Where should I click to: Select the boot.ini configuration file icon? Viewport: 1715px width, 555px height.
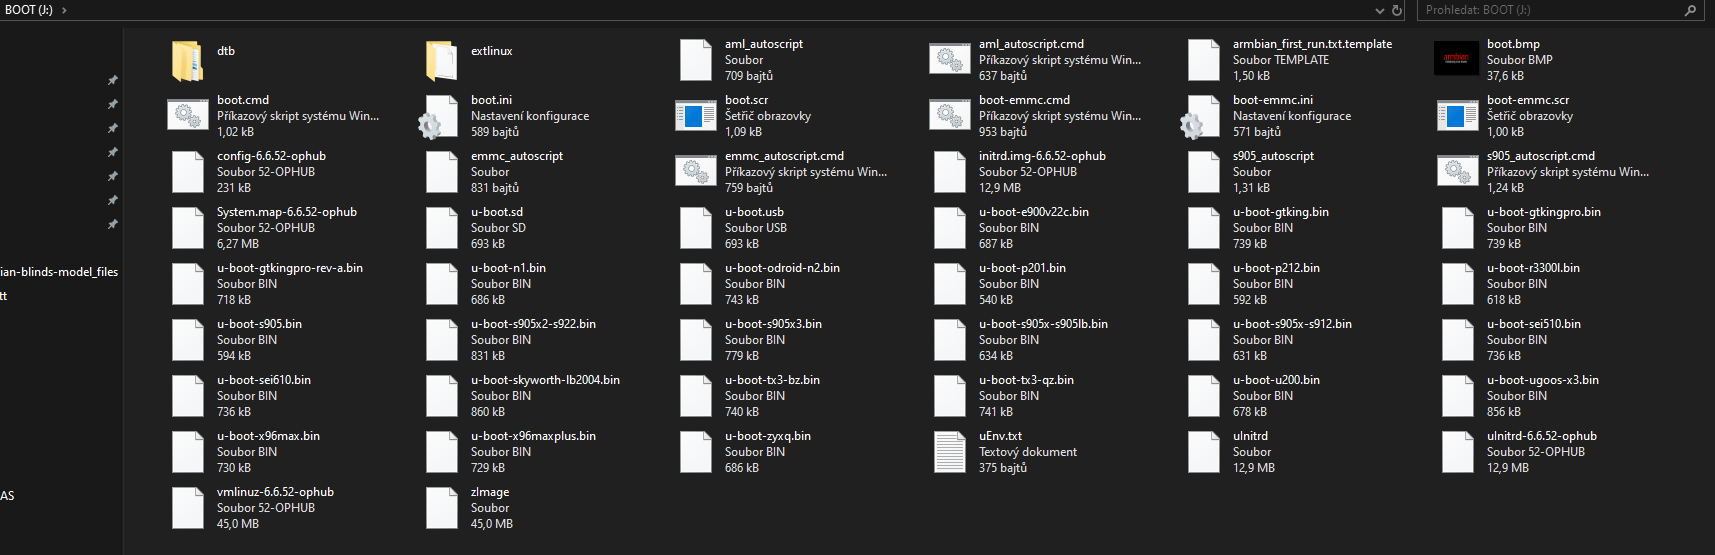[441, 116]
